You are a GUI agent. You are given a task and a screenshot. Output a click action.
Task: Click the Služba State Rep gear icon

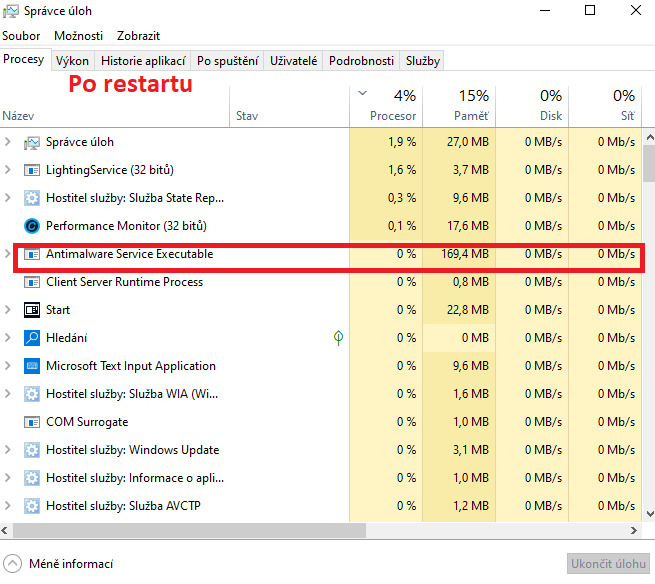tap(32, 198)
